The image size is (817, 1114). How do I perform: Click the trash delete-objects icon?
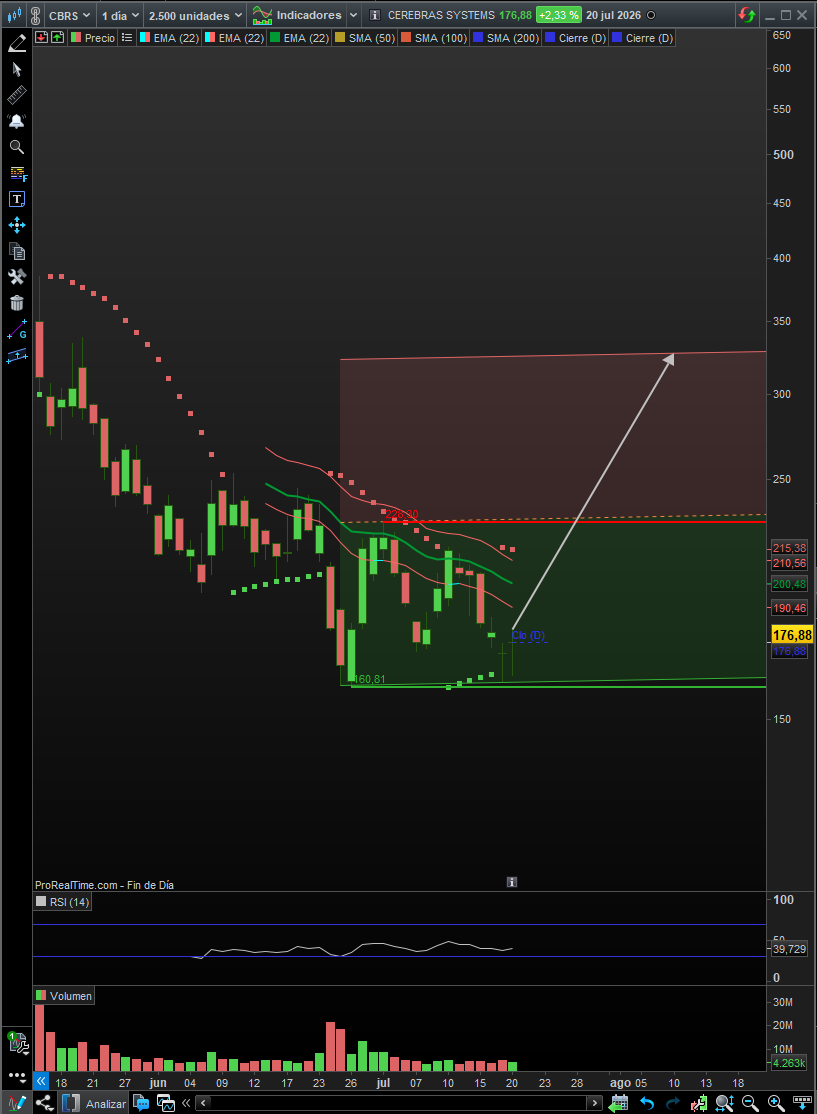click(17, 303)
